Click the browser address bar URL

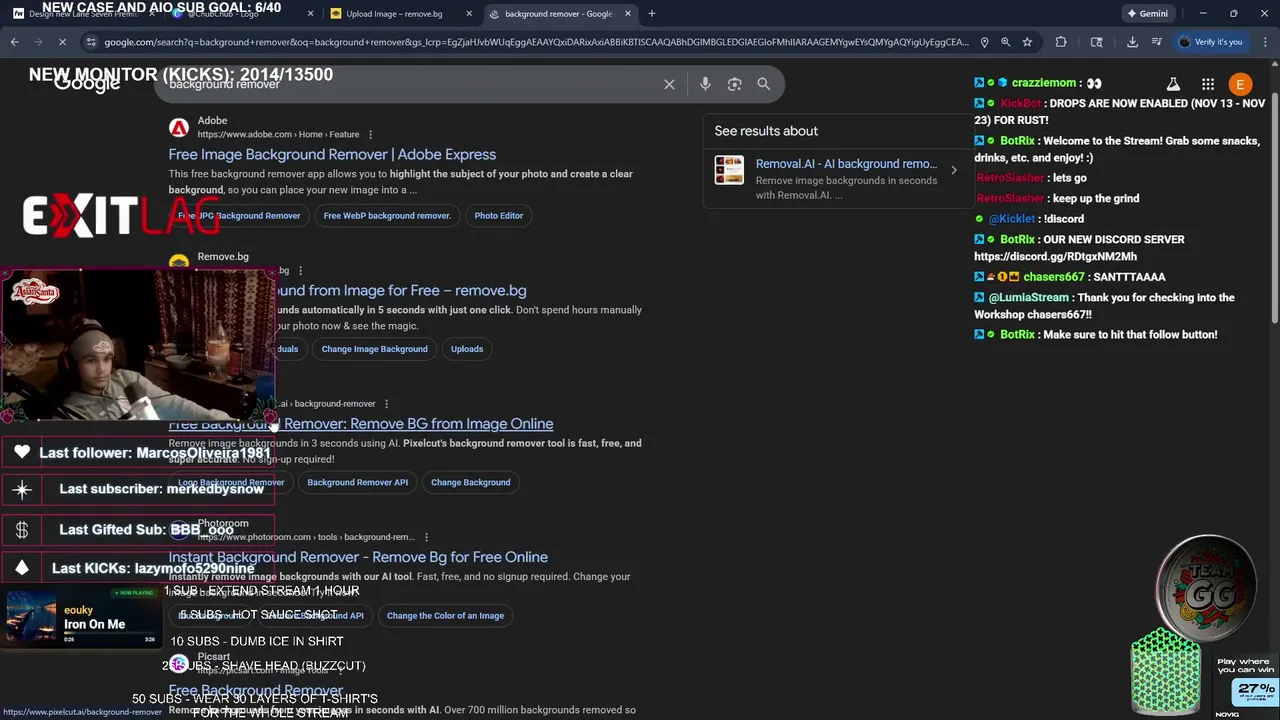click(x=536, y=42)
